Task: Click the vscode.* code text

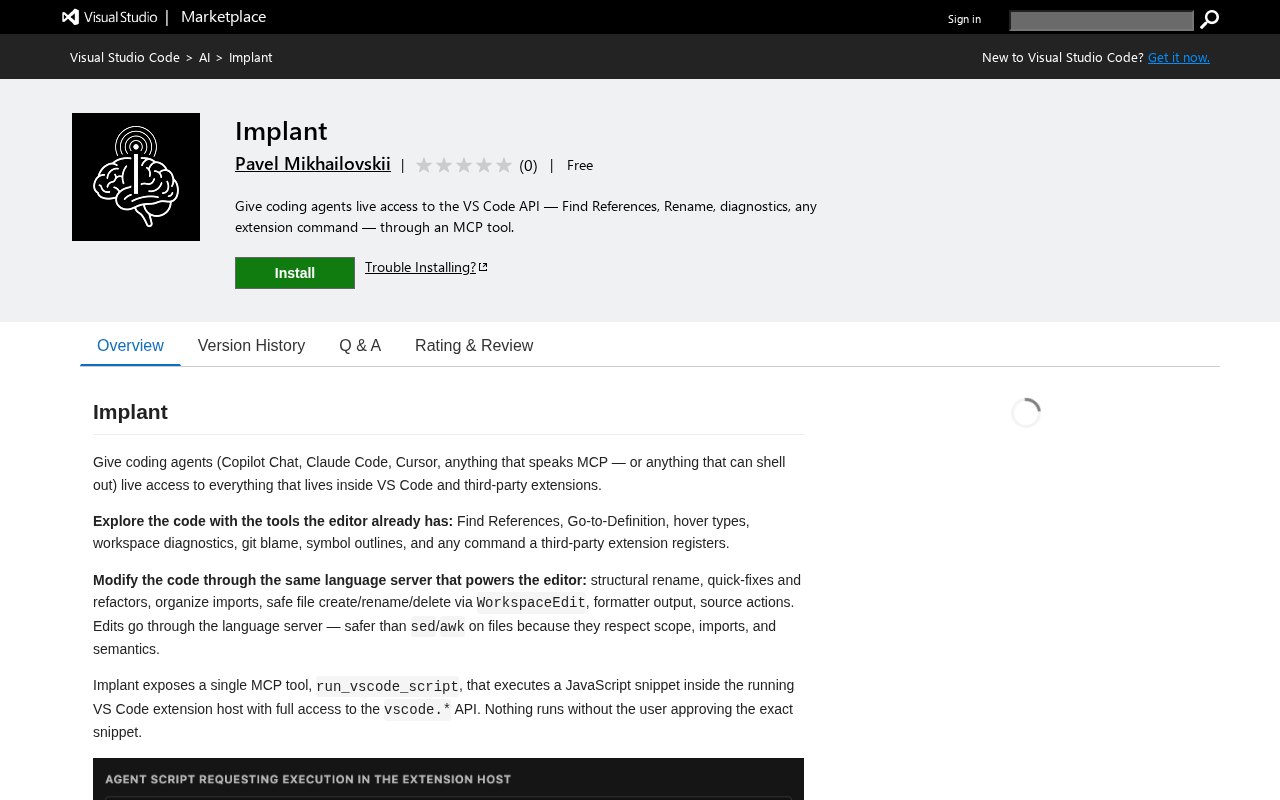Action: tap(417, 710)
